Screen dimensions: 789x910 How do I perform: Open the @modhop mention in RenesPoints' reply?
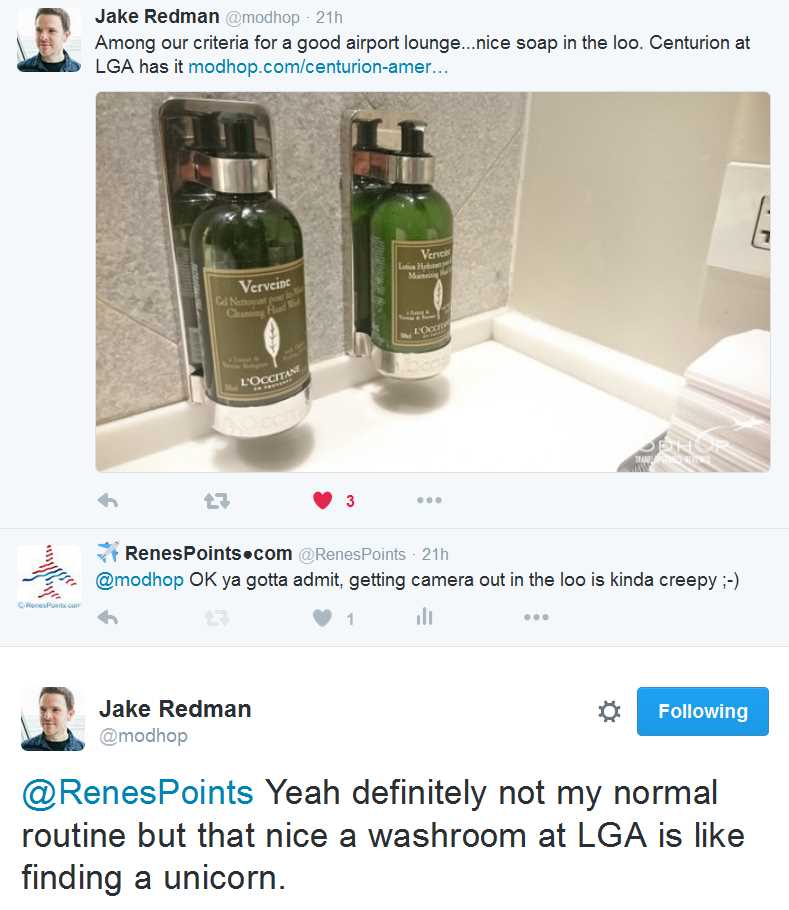coord(139,580)
